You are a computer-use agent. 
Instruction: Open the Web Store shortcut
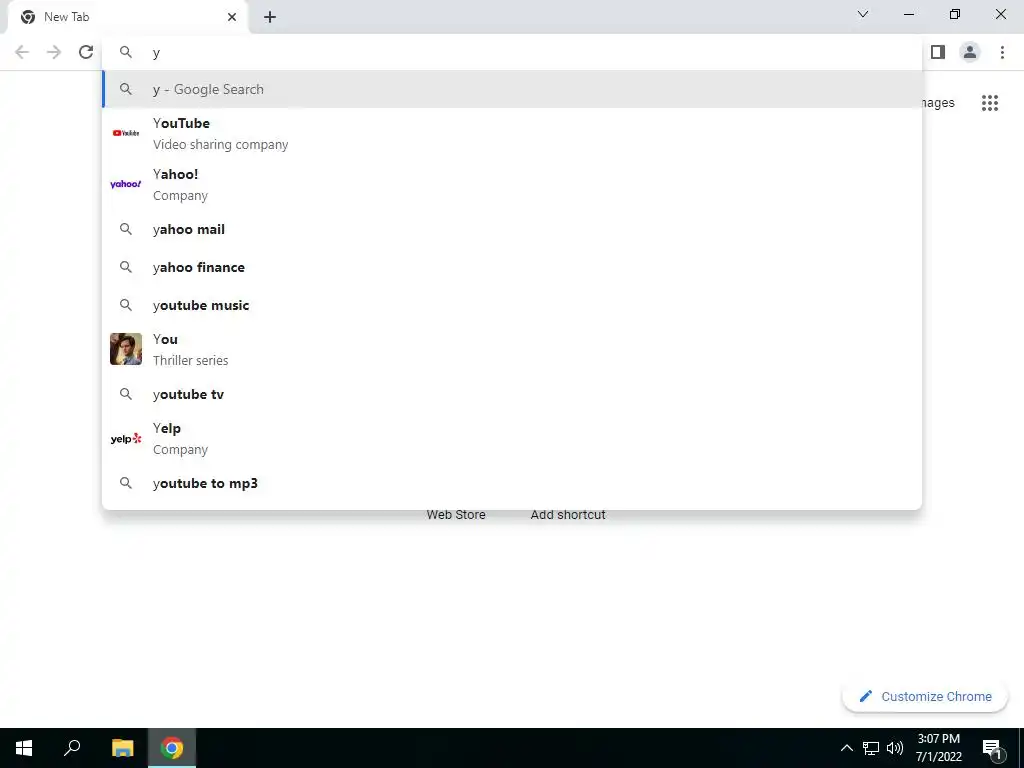coord(456,515)
